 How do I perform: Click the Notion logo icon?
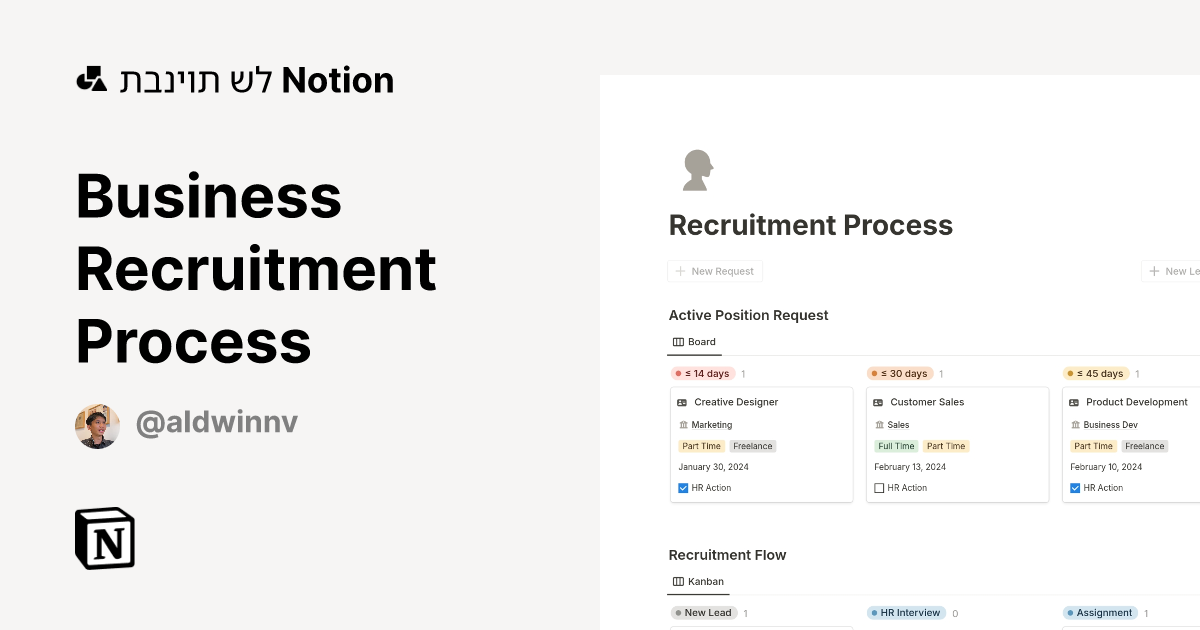(105, 538)
